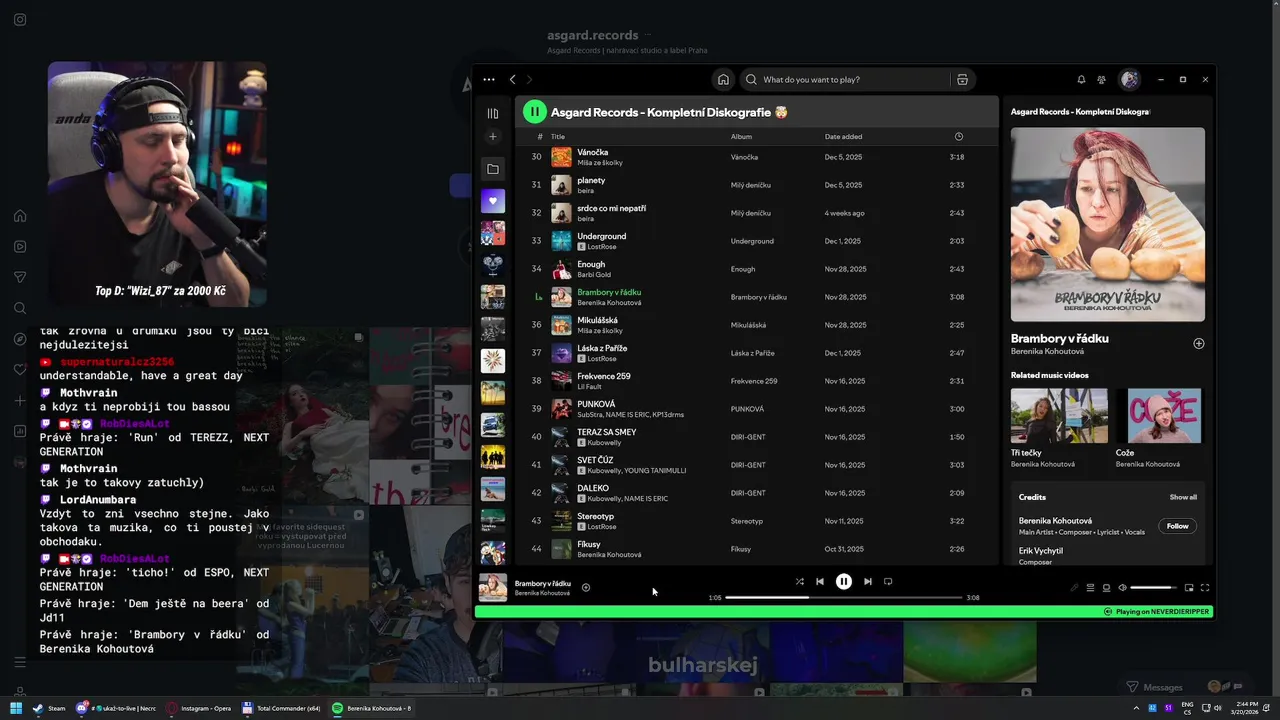This screenshot has width=1280, height=720.
Task: Open the Miniplayer icon
Action: tap(1189, 588)
